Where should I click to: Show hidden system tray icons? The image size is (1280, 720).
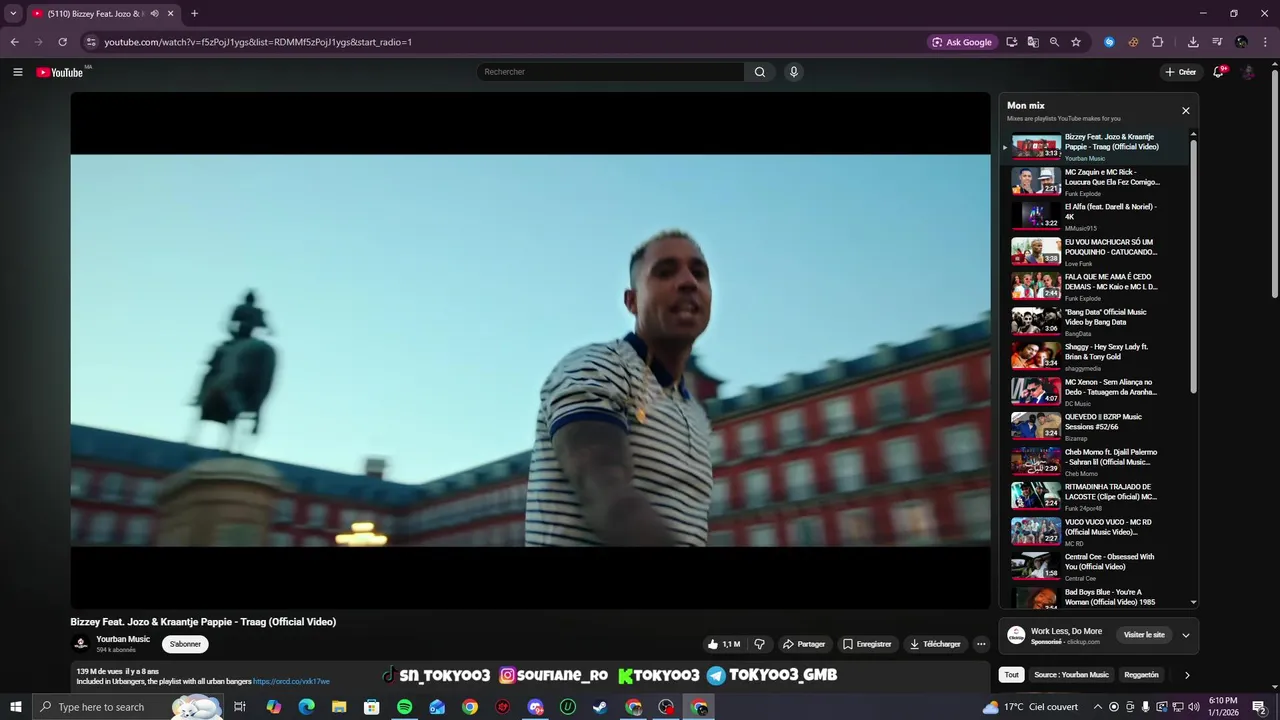pyautogui.click(x=1097, y=707)
